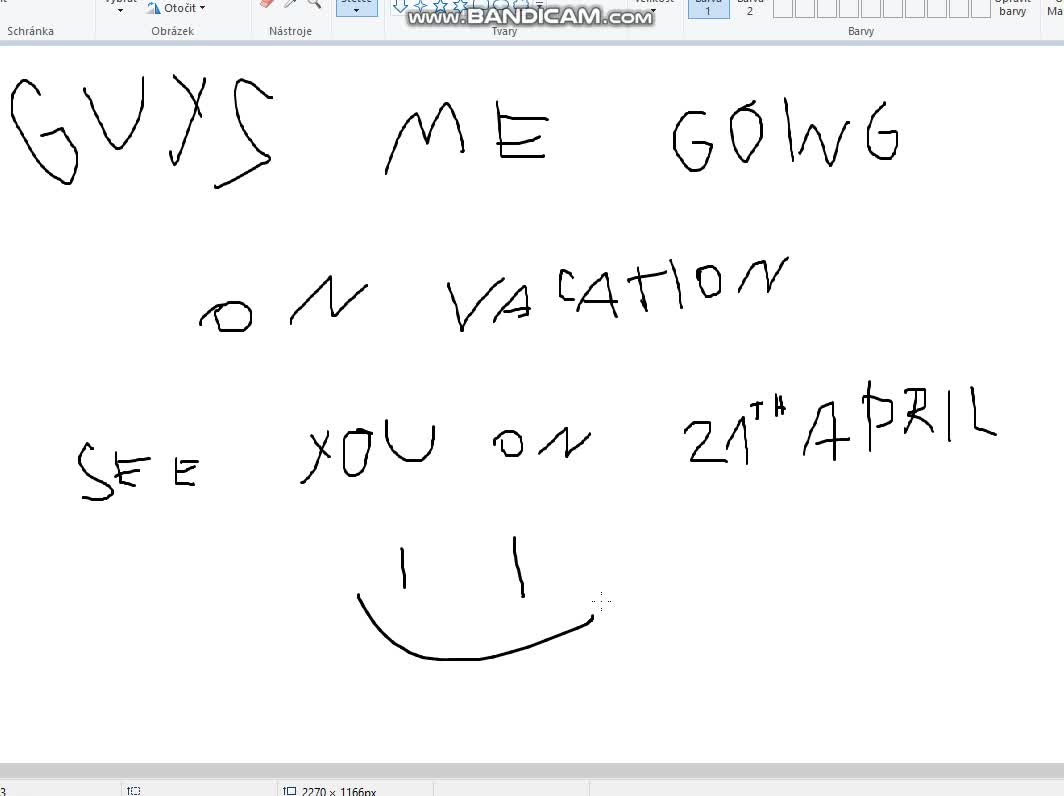Pick the last empty custom color swatch
1064x796 pixels.
[981, 9]
